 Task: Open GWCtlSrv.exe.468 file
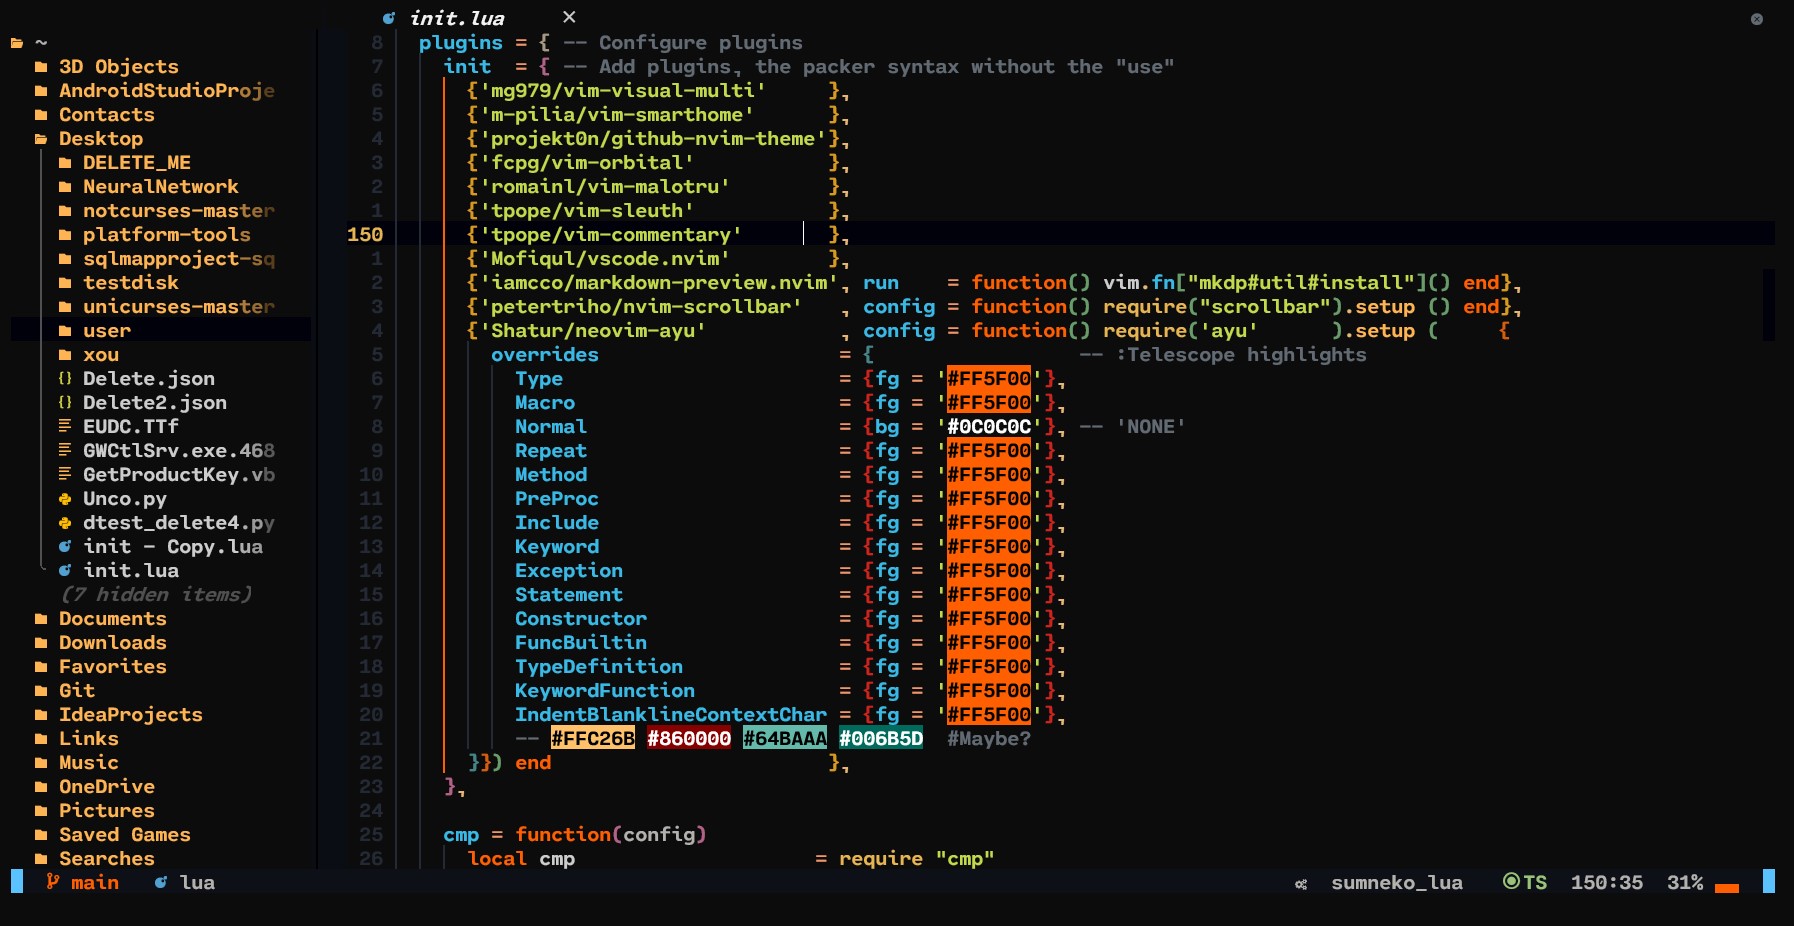[178, 451]
